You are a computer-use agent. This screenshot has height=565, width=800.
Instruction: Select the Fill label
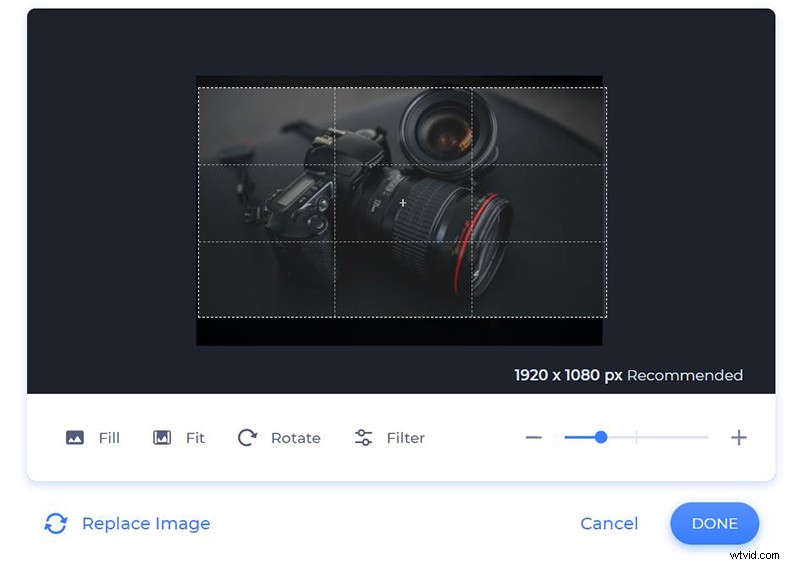109,438
